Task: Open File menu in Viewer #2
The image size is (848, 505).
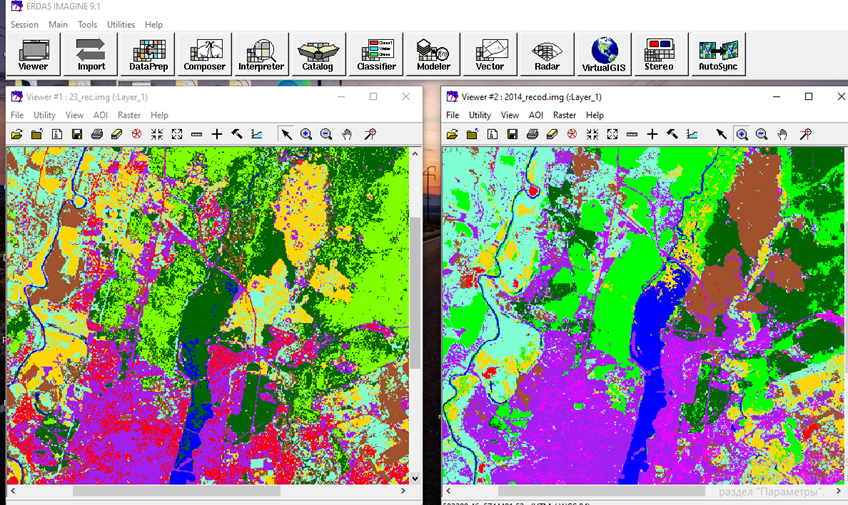Action: click(453, 115)
